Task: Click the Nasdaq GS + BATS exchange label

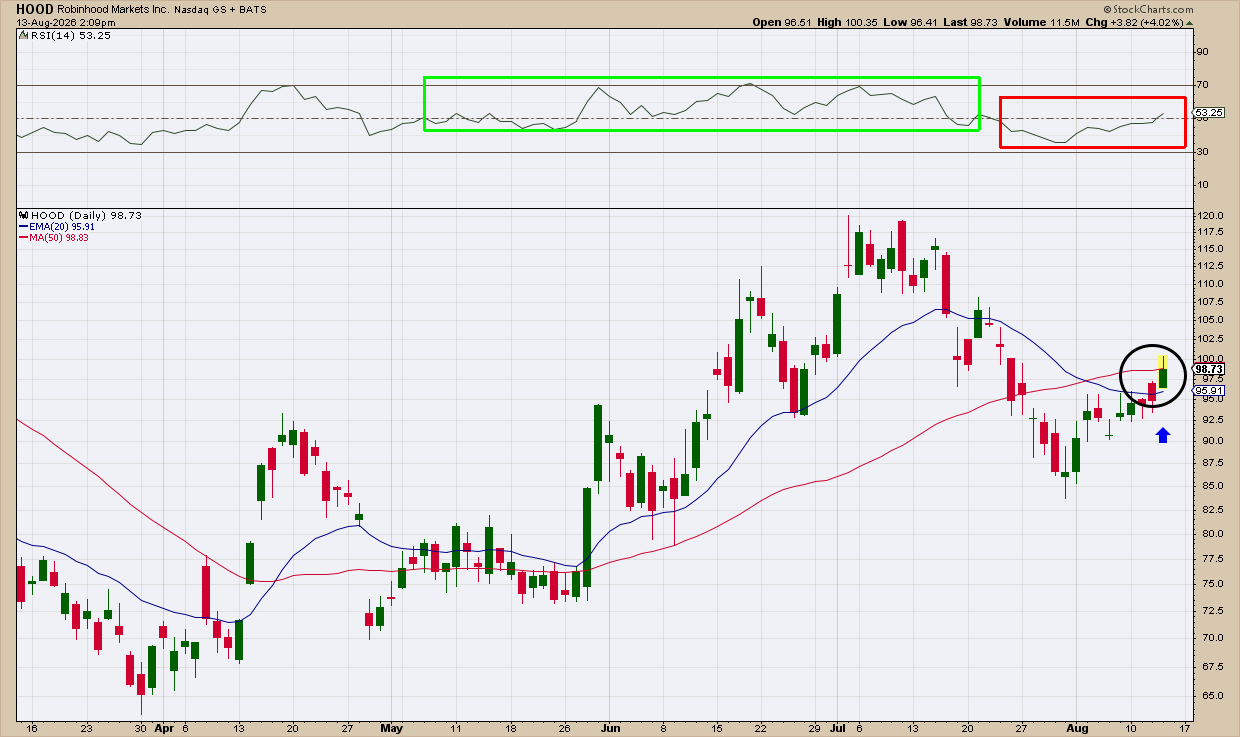Action: (x=220, y=9)
